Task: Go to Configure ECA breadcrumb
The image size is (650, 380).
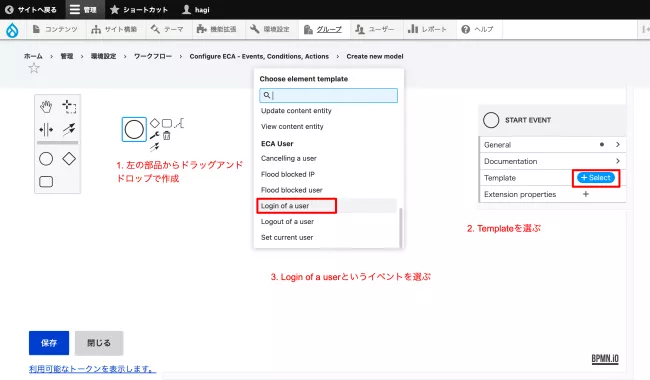Action: click(259, 56)
